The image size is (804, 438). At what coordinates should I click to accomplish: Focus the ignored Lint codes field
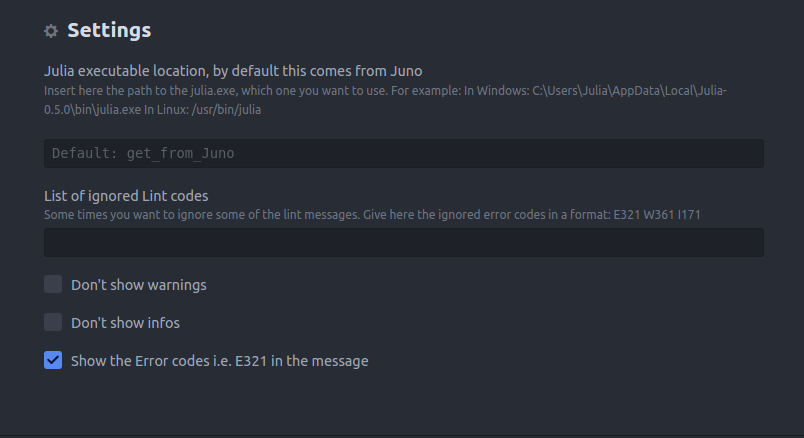point(403,242)
